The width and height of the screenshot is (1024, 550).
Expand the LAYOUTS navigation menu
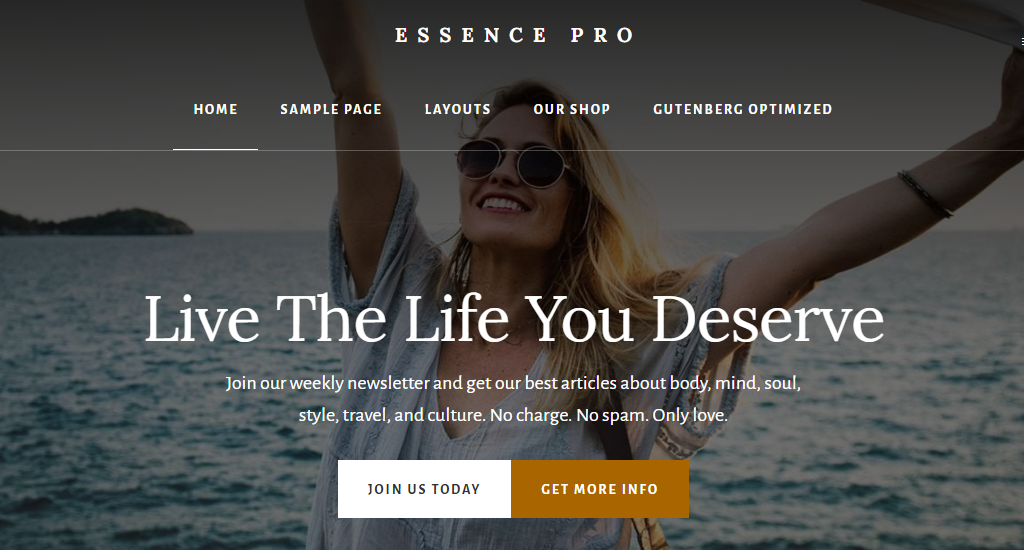pos(458,109)
